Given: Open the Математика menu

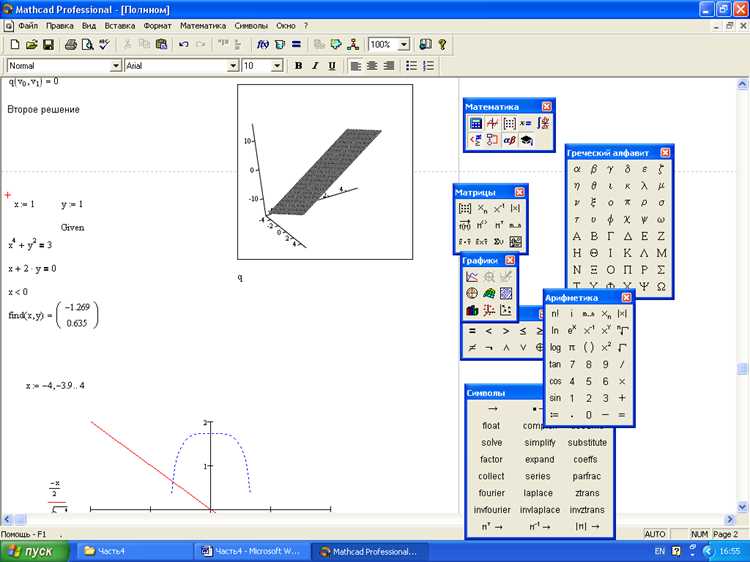Looking at the screenshot, I should tap(203, 26).
